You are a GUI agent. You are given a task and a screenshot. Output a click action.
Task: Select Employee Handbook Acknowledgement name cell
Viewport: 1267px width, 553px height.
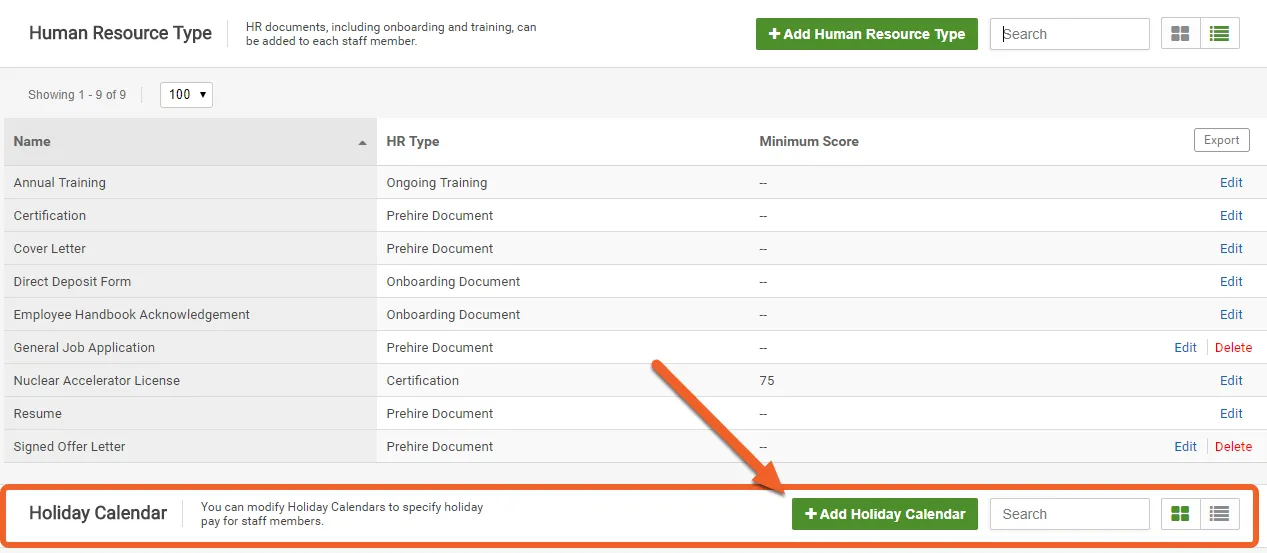coord(190,315)
